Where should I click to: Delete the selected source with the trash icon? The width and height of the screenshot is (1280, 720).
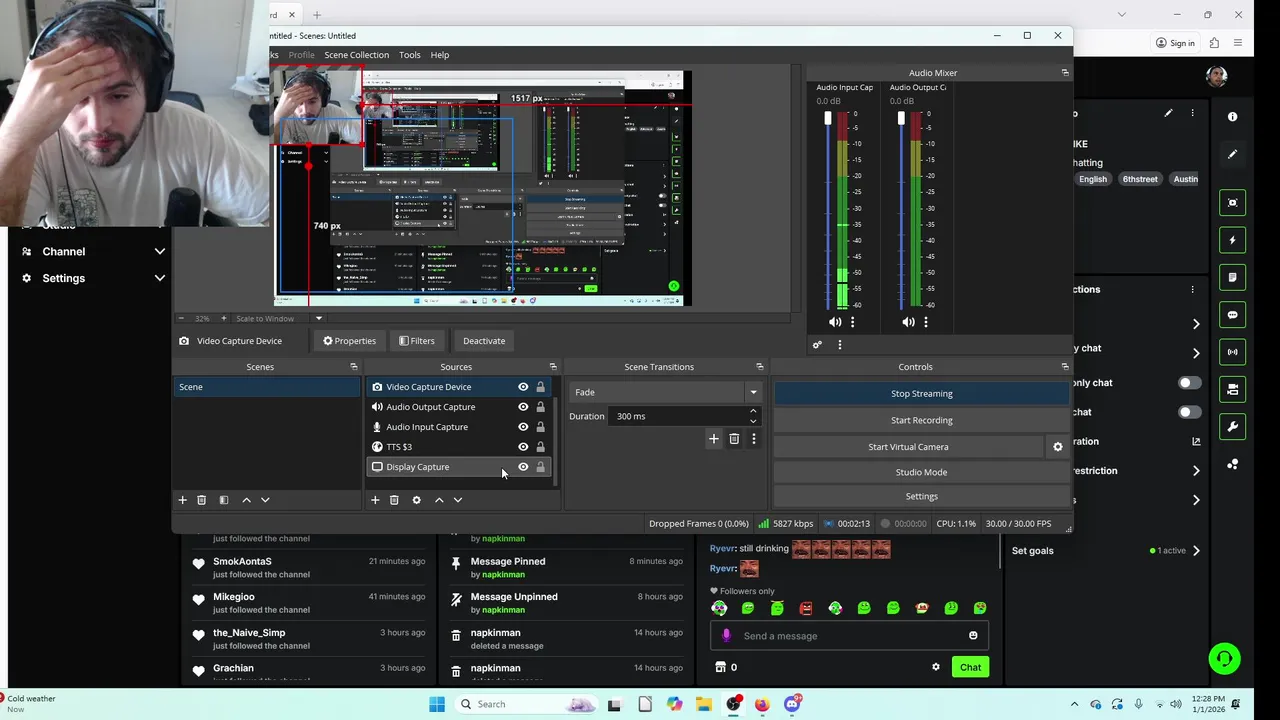(394, 500)
